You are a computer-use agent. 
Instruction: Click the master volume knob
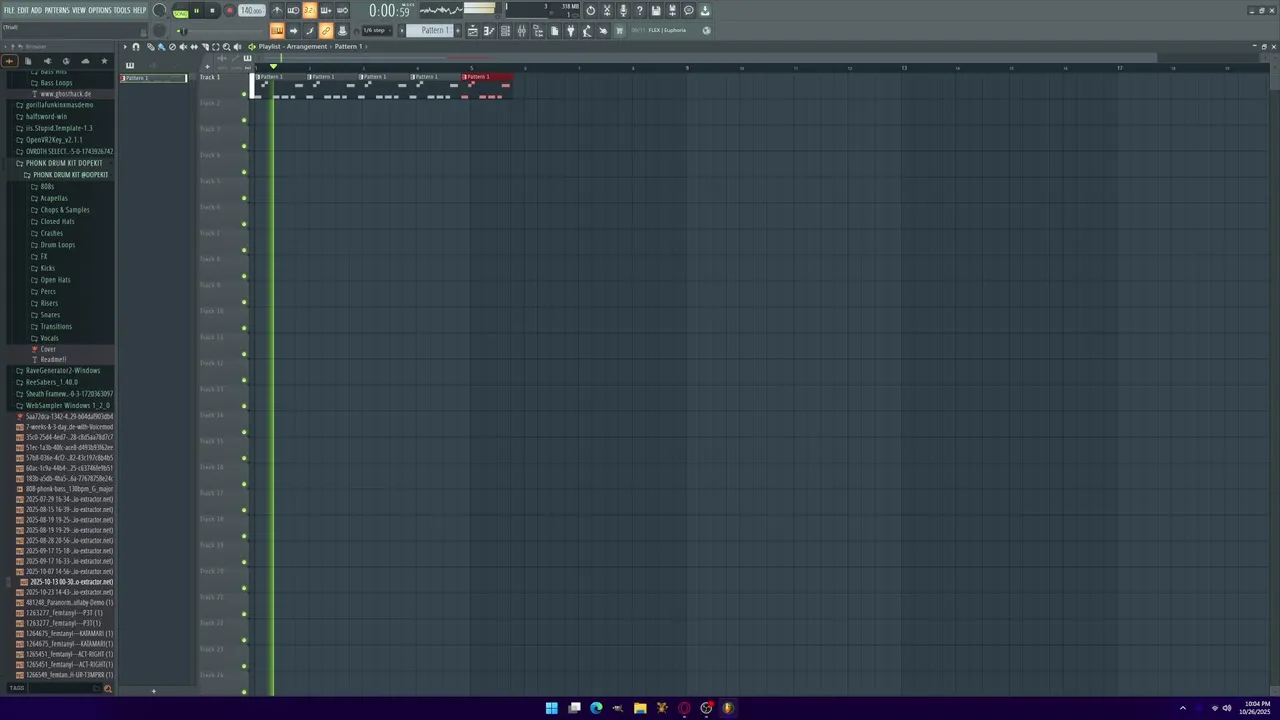click(x=159, y=10)
